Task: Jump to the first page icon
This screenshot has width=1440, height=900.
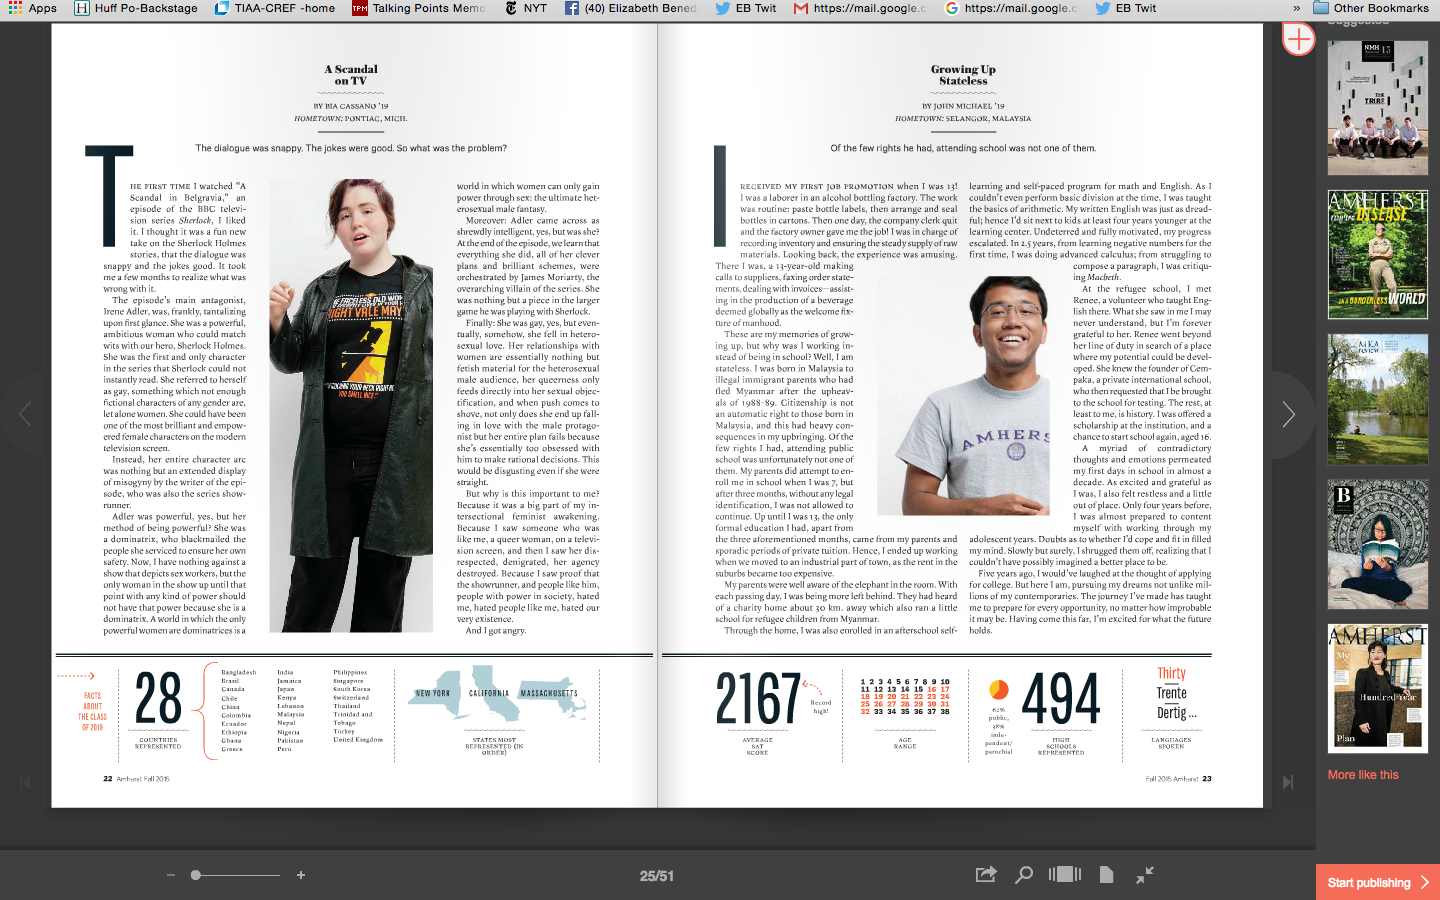Action: point(26,782)
